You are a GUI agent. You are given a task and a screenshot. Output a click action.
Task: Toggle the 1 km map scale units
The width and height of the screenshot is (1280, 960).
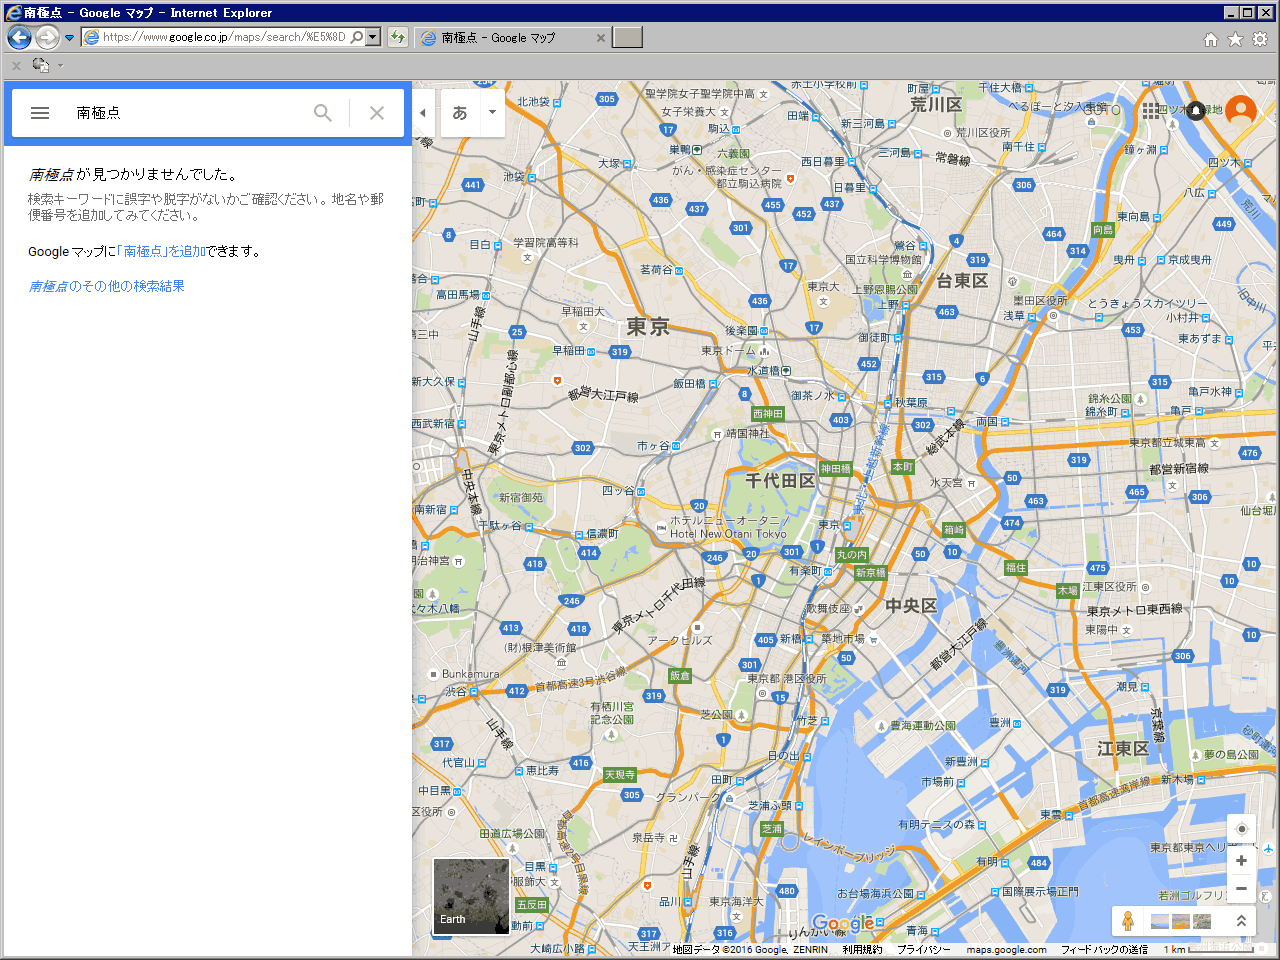click(1207, 949)
